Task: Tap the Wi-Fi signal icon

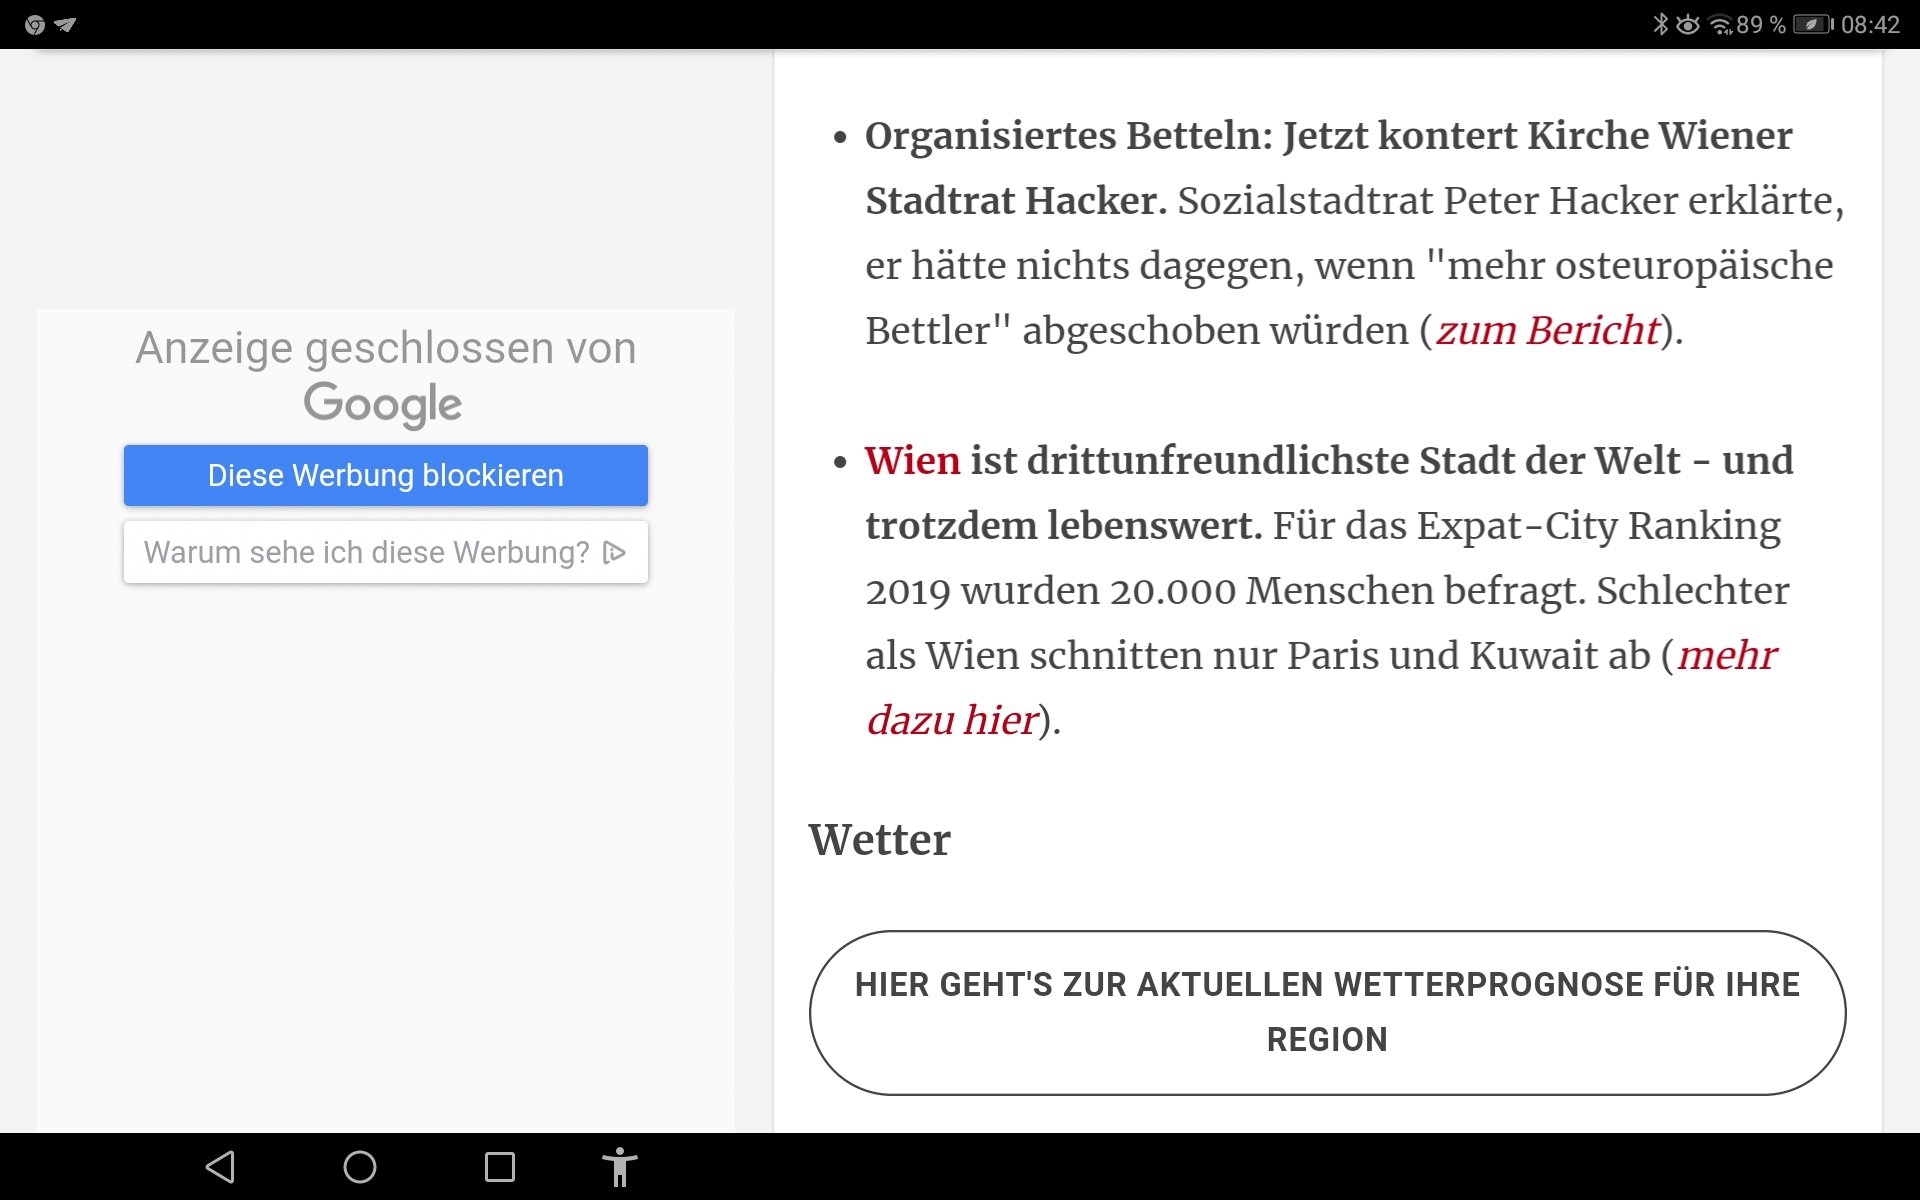Action: (1721, 25)
